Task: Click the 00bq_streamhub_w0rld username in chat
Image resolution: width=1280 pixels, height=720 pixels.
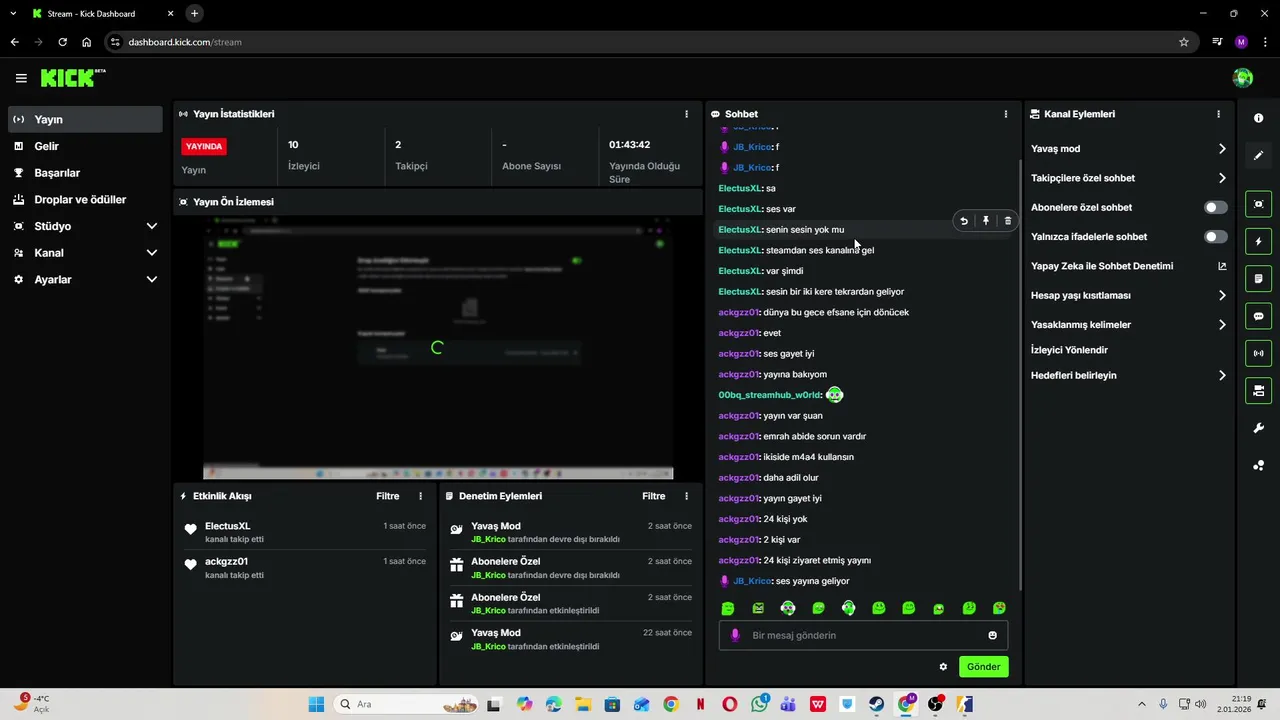Action: 768,395
